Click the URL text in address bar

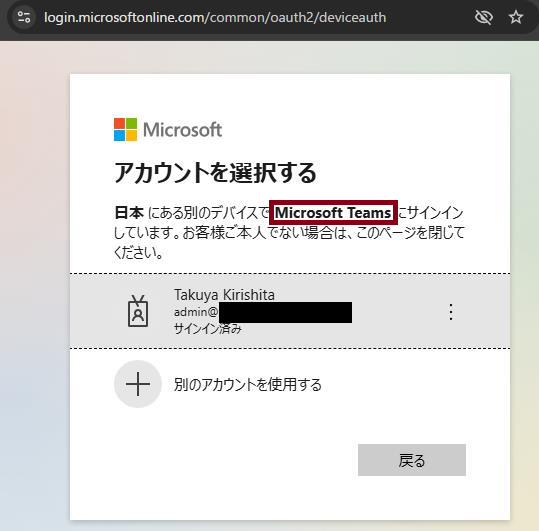215,17
